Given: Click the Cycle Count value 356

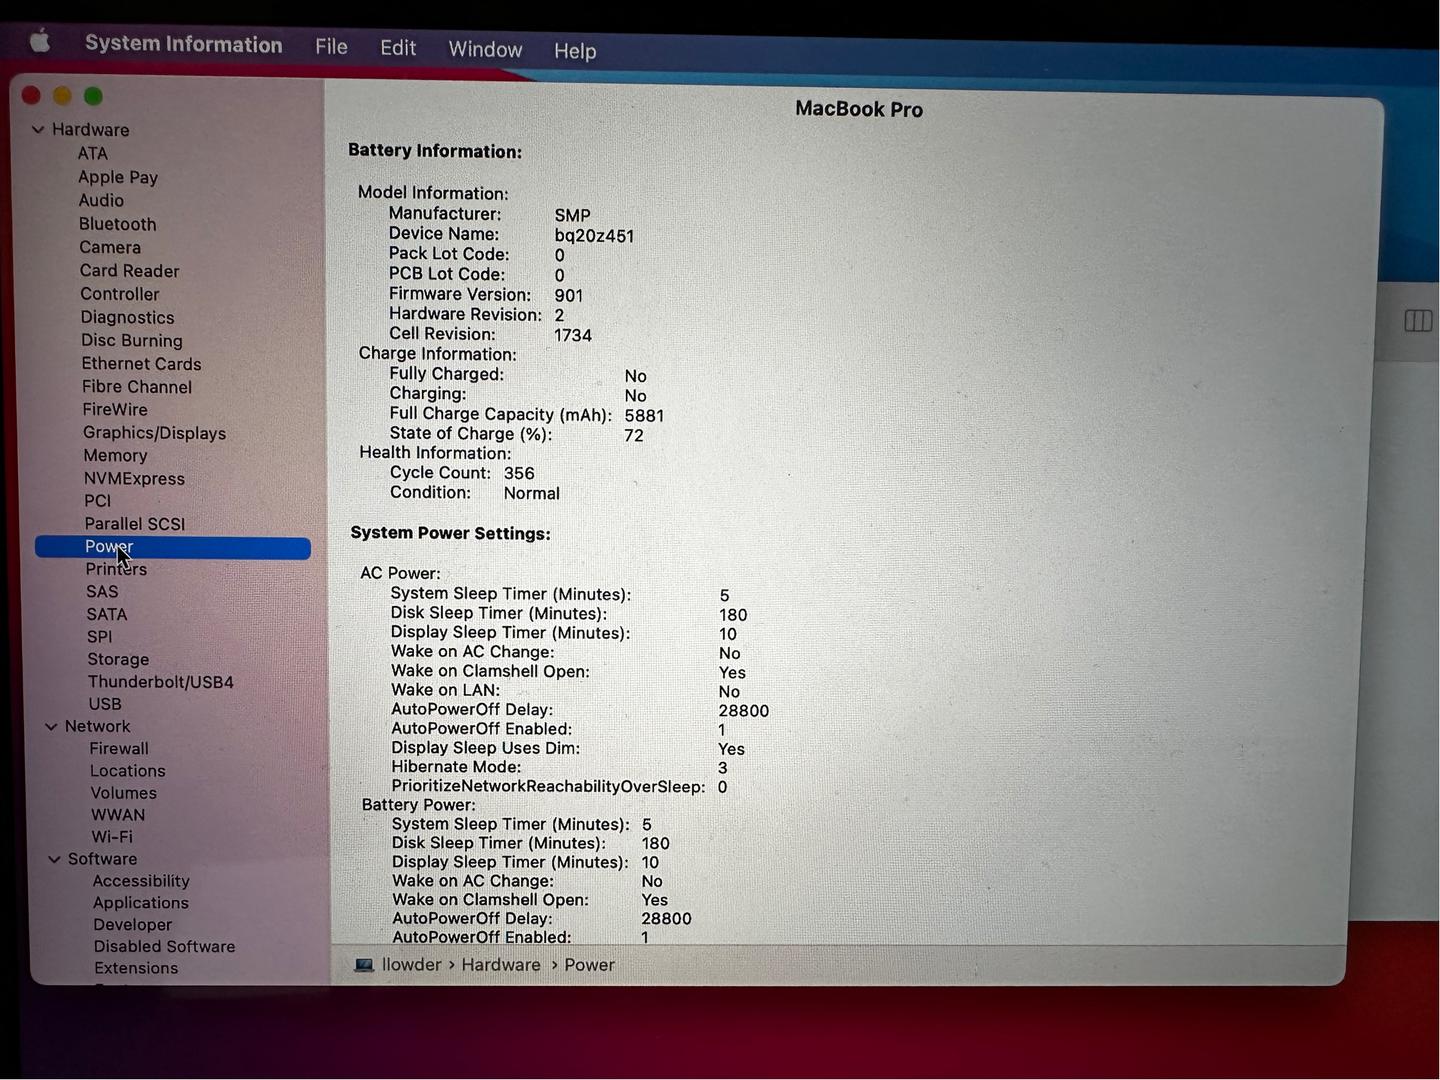Looking at the screenshot, I should 519,473.
